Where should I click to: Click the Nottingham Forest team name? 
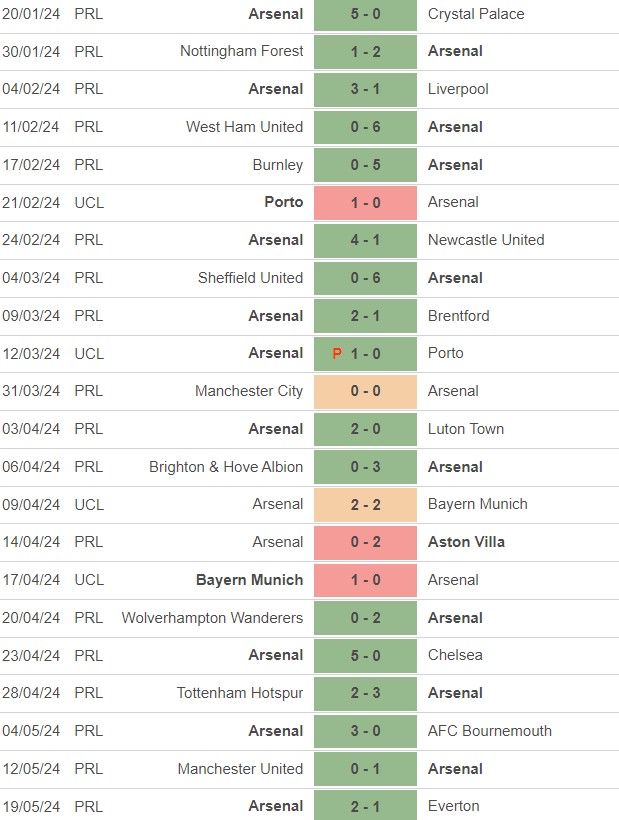(242, 51)
